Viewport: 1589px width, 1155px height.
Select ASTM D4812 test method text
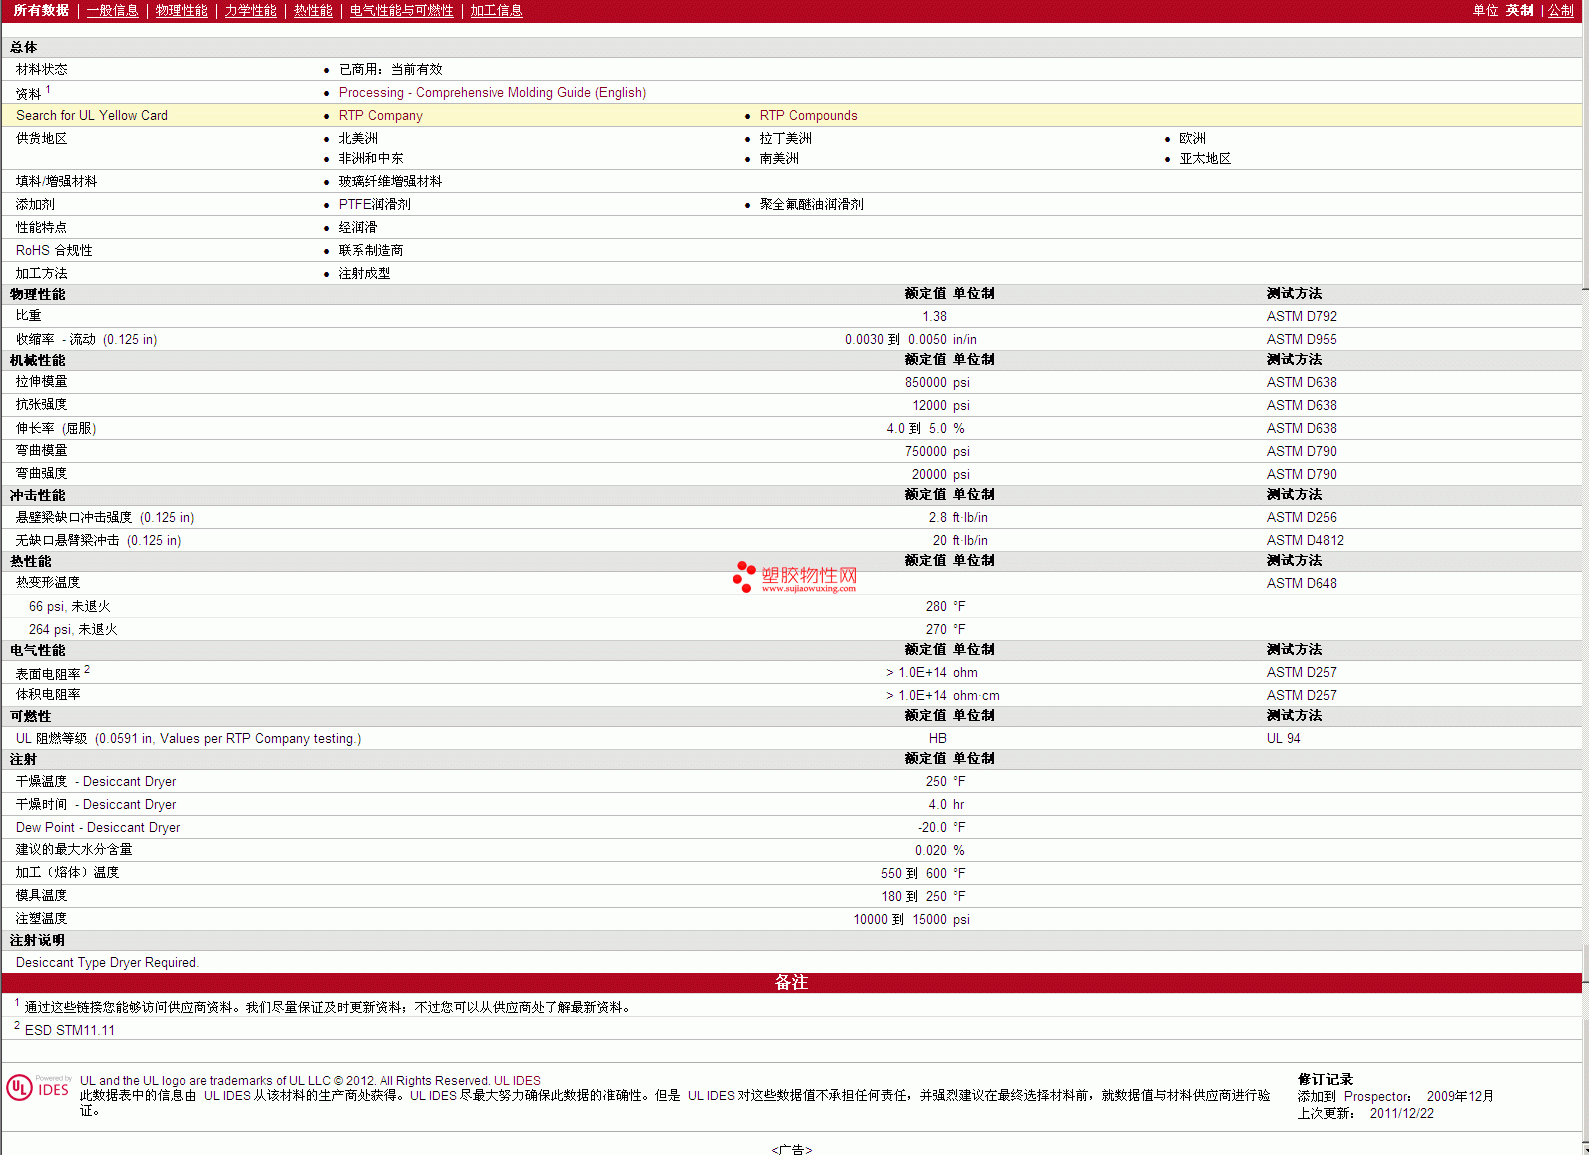point(1305,540)
